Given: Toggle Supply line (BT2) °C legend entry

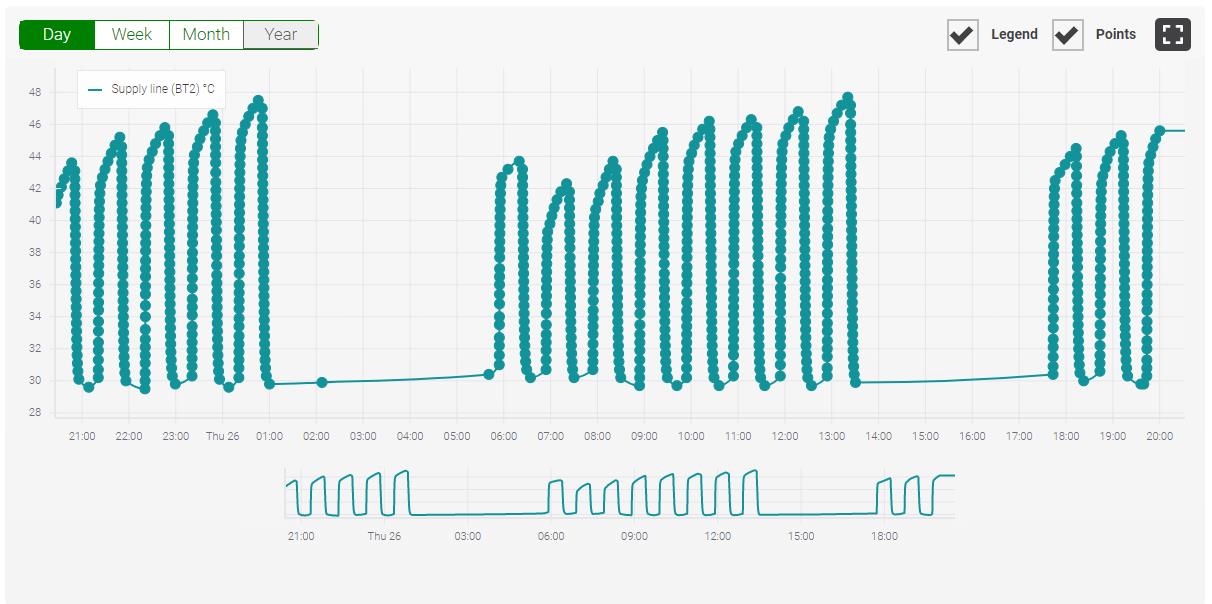Looking at the screenshot, I should 151,89.
